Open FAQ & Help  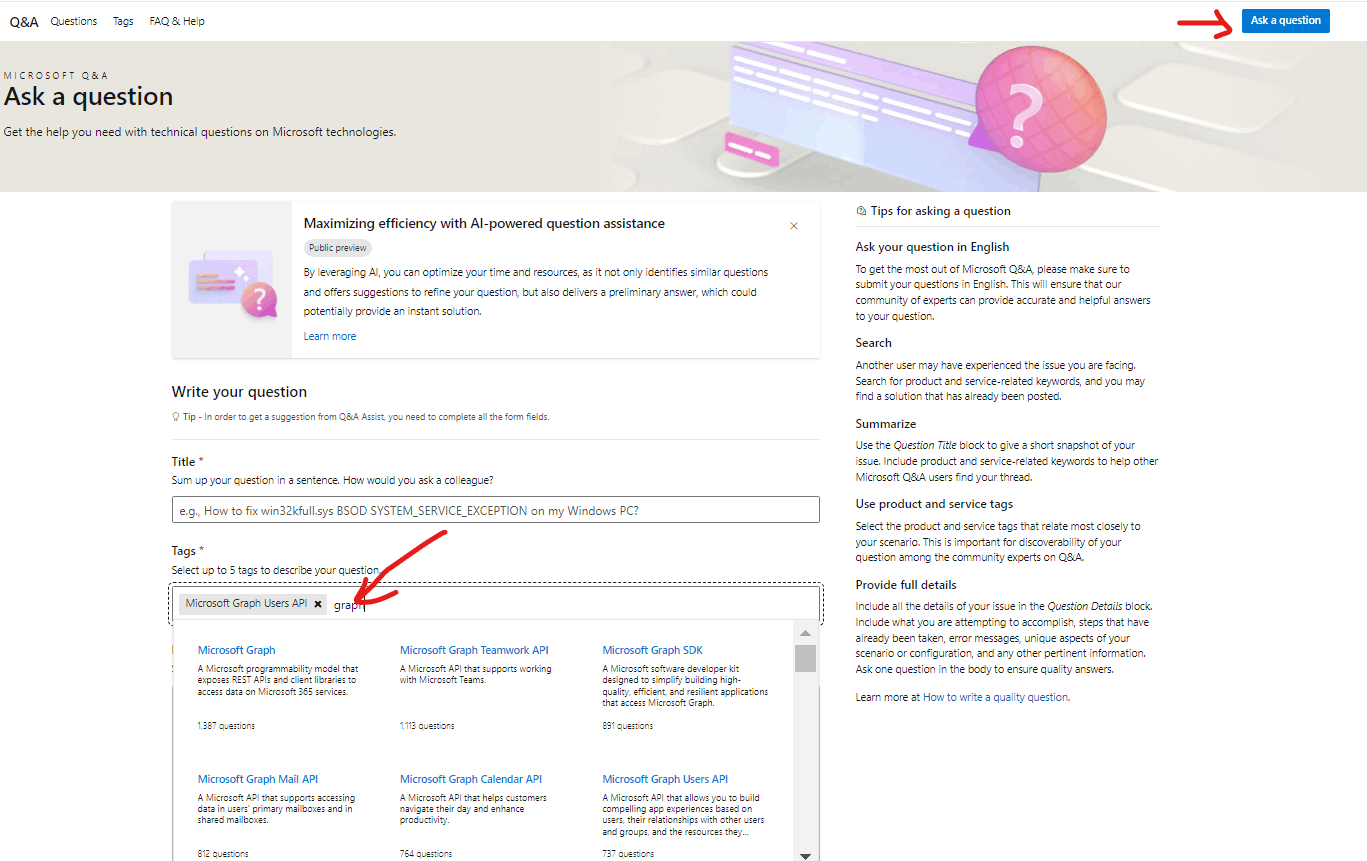177,21
